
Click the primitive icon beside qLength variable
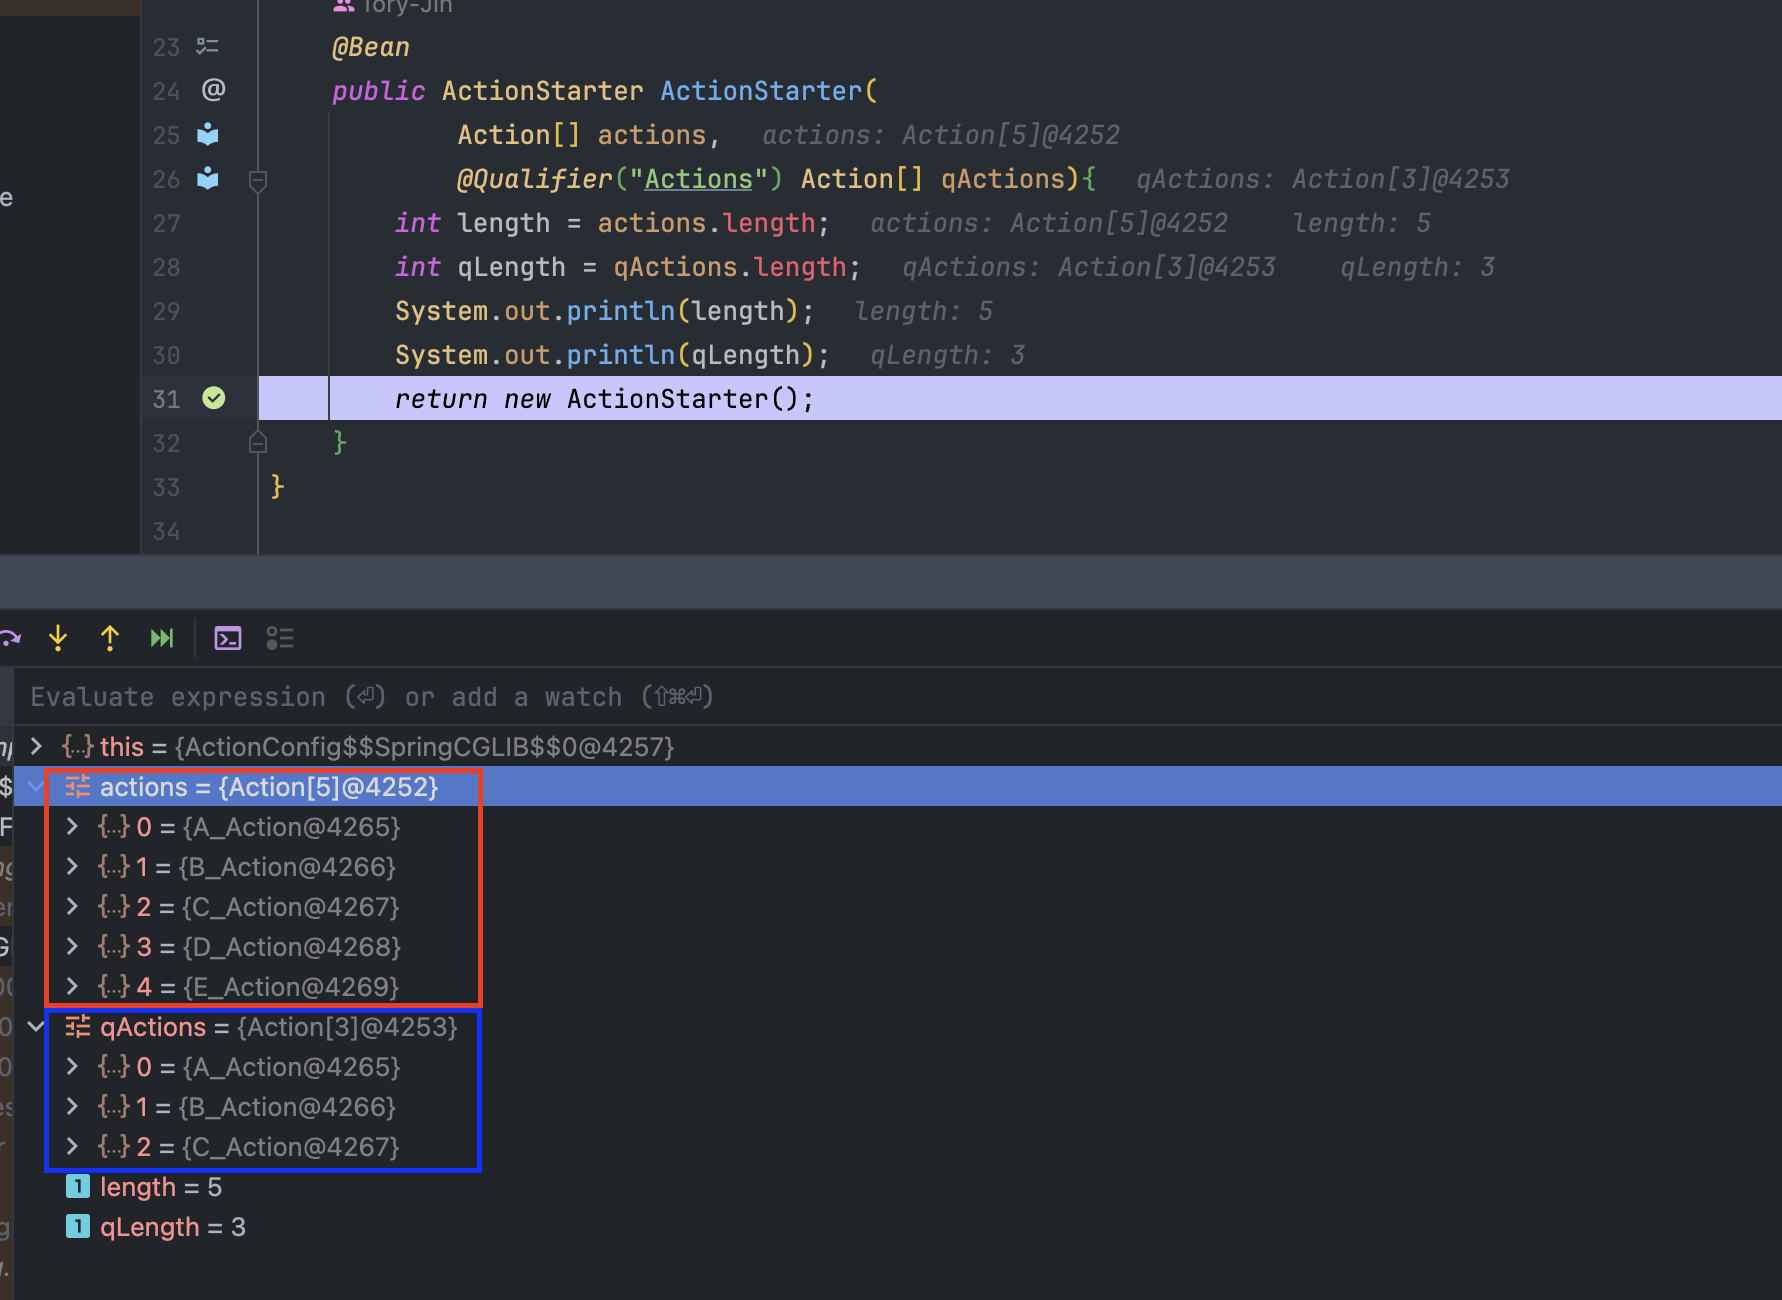point(78,1226)
